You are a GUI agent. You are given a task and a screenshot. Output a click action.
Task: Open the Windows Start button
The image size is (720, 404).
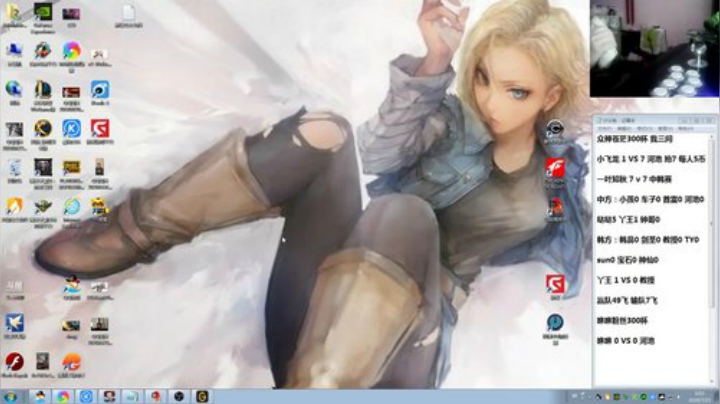(11, 397)
